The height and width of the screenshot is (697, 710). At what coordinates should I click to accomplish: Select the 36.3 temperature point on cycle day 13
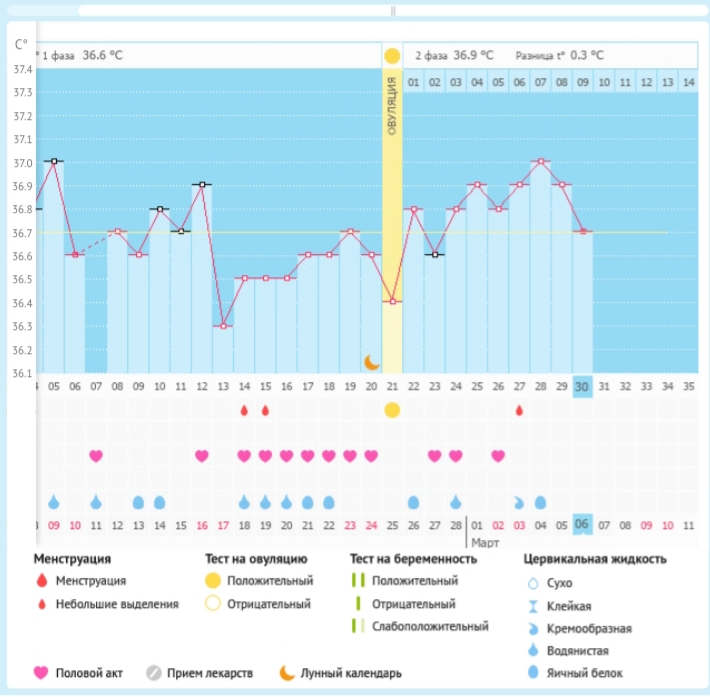[223, 326]
